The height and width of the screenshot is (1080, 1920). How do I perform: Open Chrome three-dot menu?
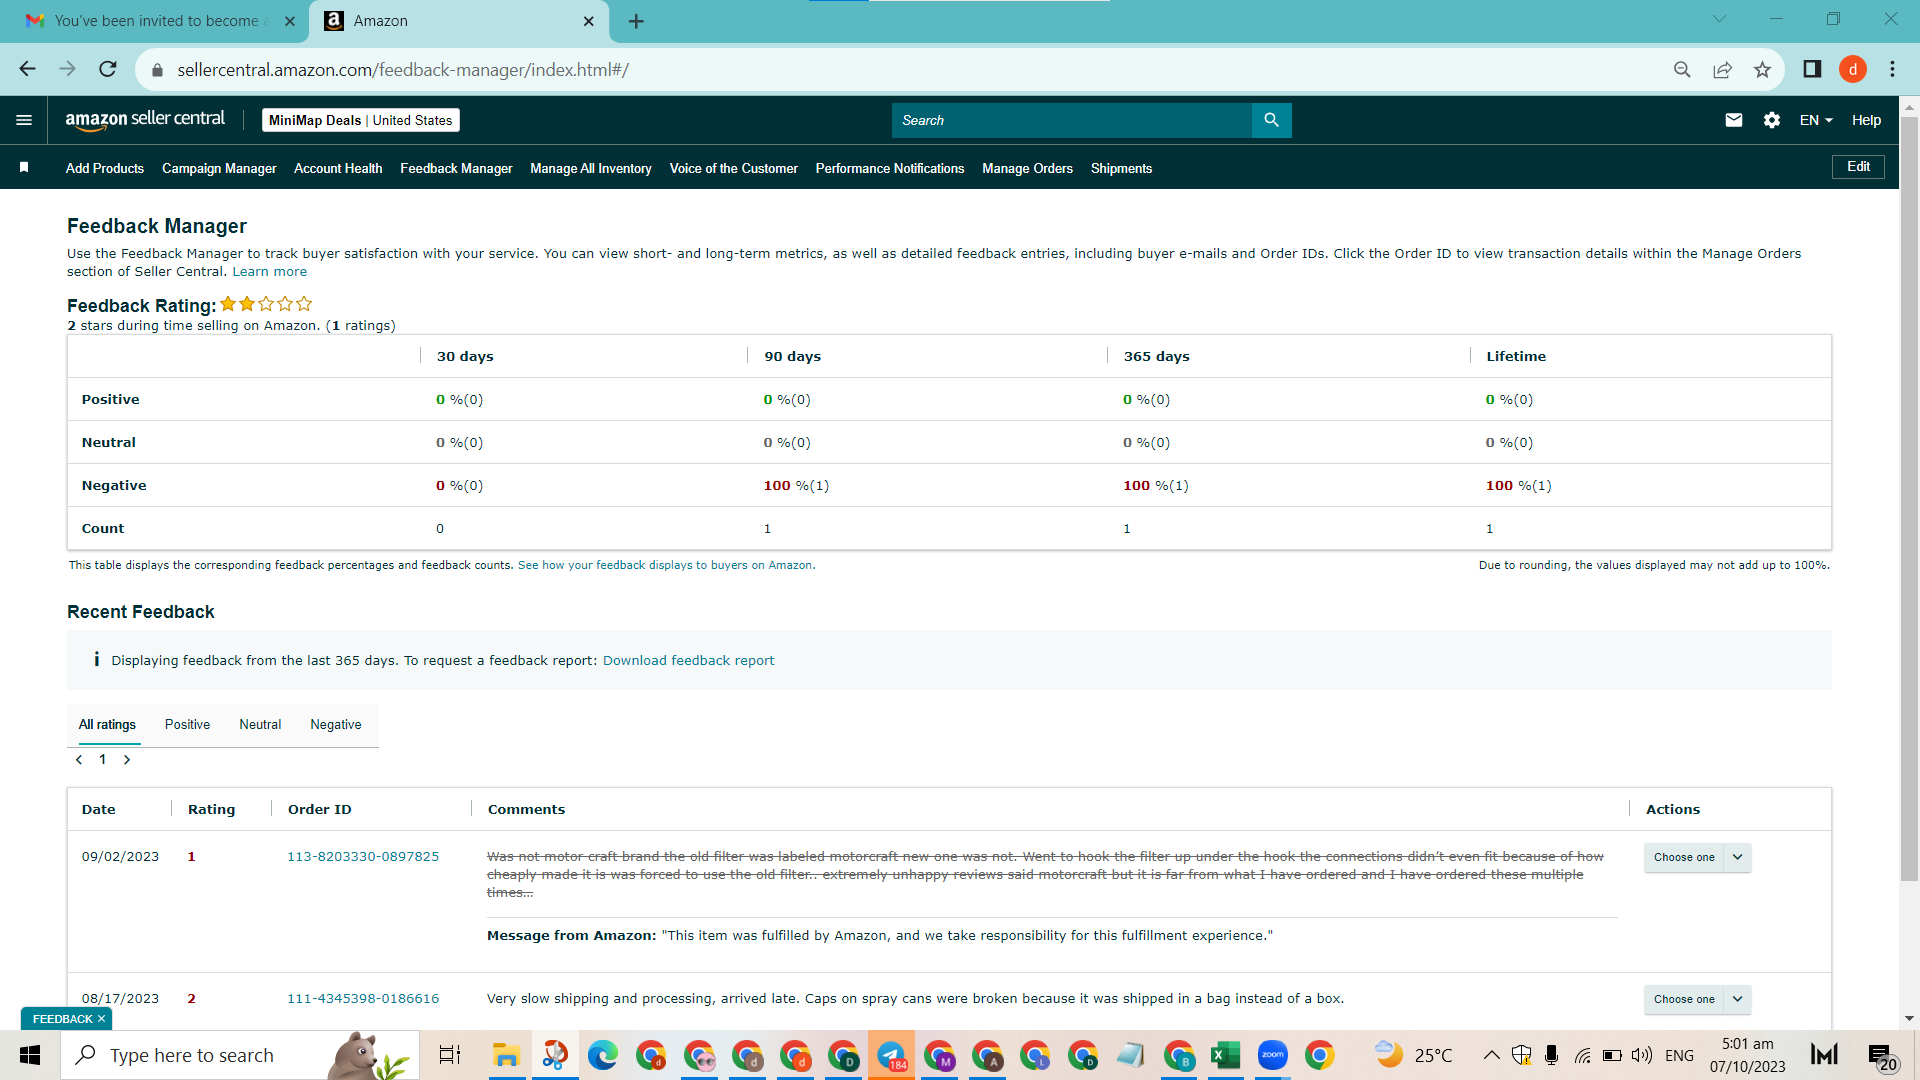coord(1892,69)
